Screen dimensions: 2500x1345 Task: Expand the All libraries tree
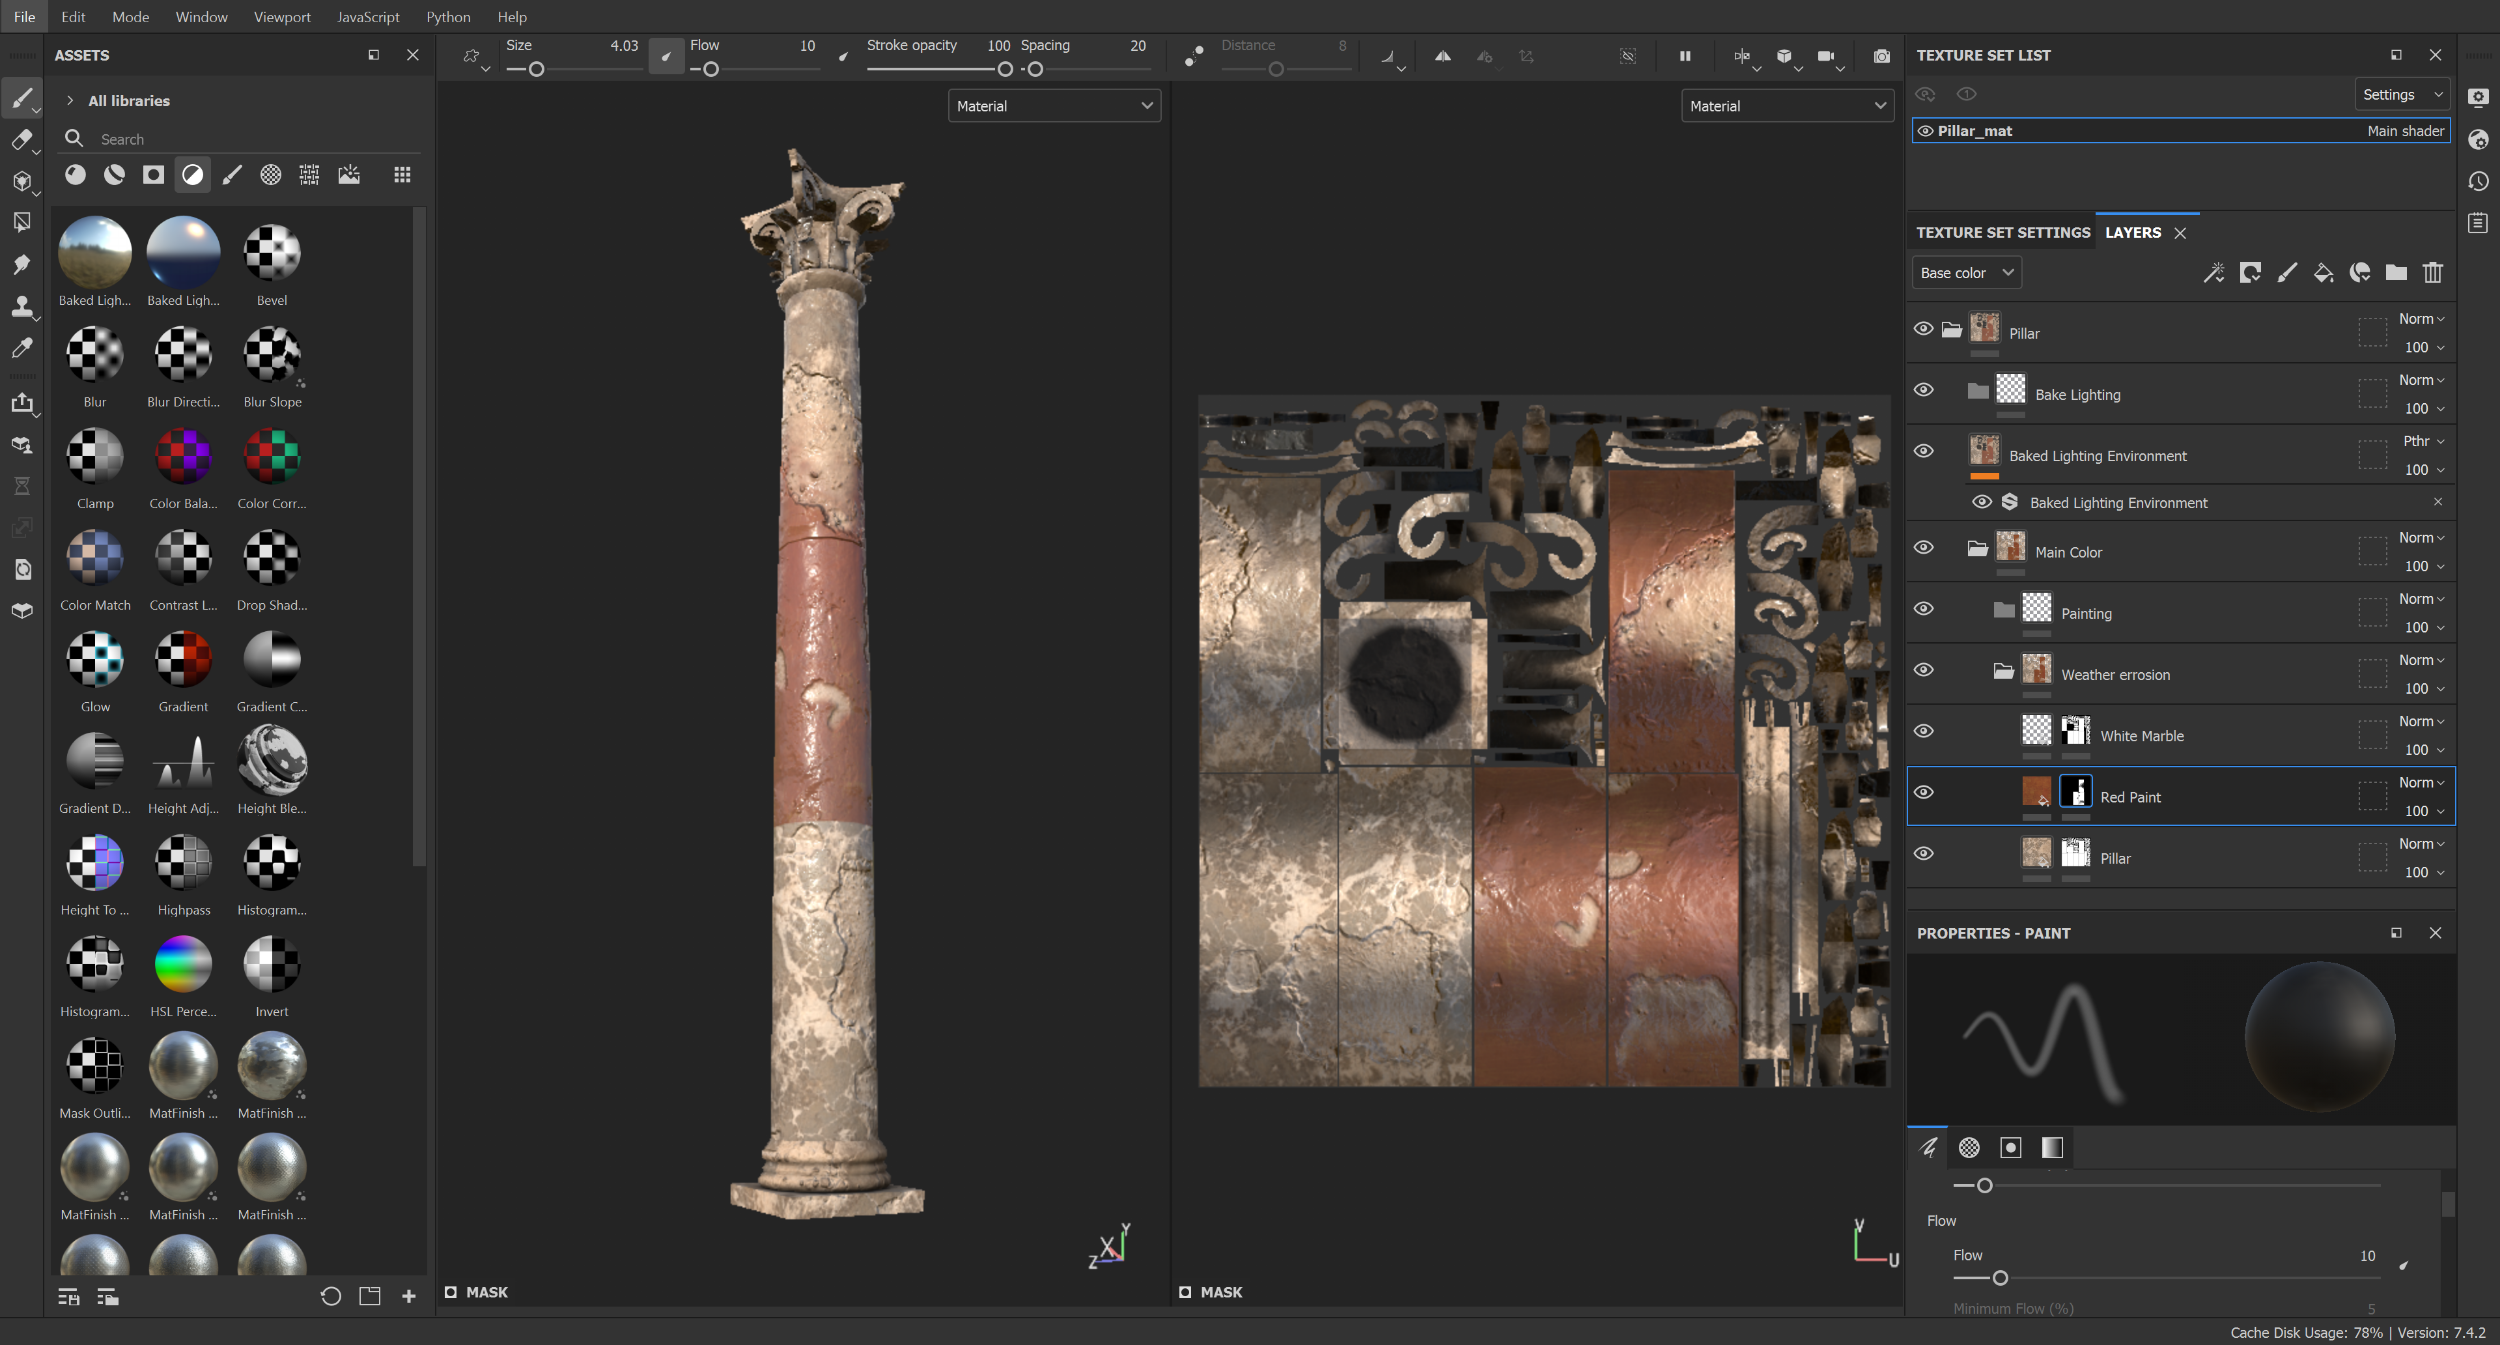[70, 101]
